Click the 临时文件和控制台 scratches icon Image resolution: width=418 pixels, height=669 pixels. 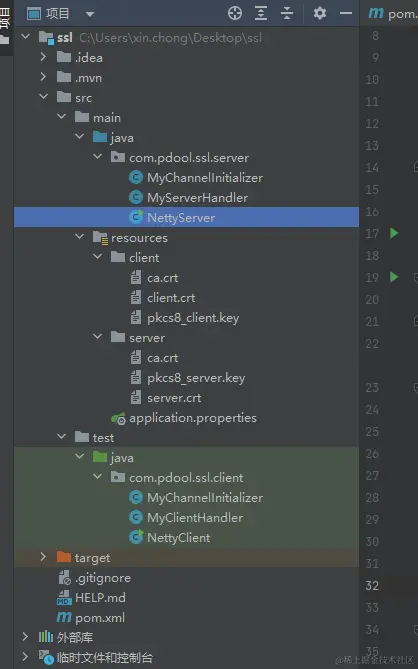click(x=46, y=657)
